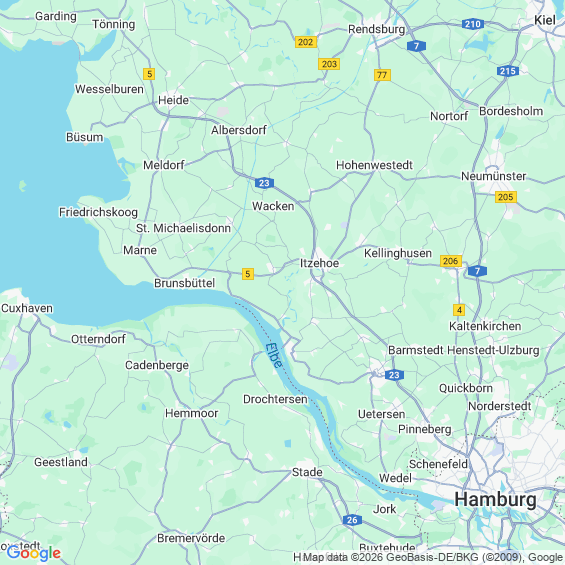Click the A 215 highway shield
This screenshot has width=565, height=565.
click(x=508, y=71)
